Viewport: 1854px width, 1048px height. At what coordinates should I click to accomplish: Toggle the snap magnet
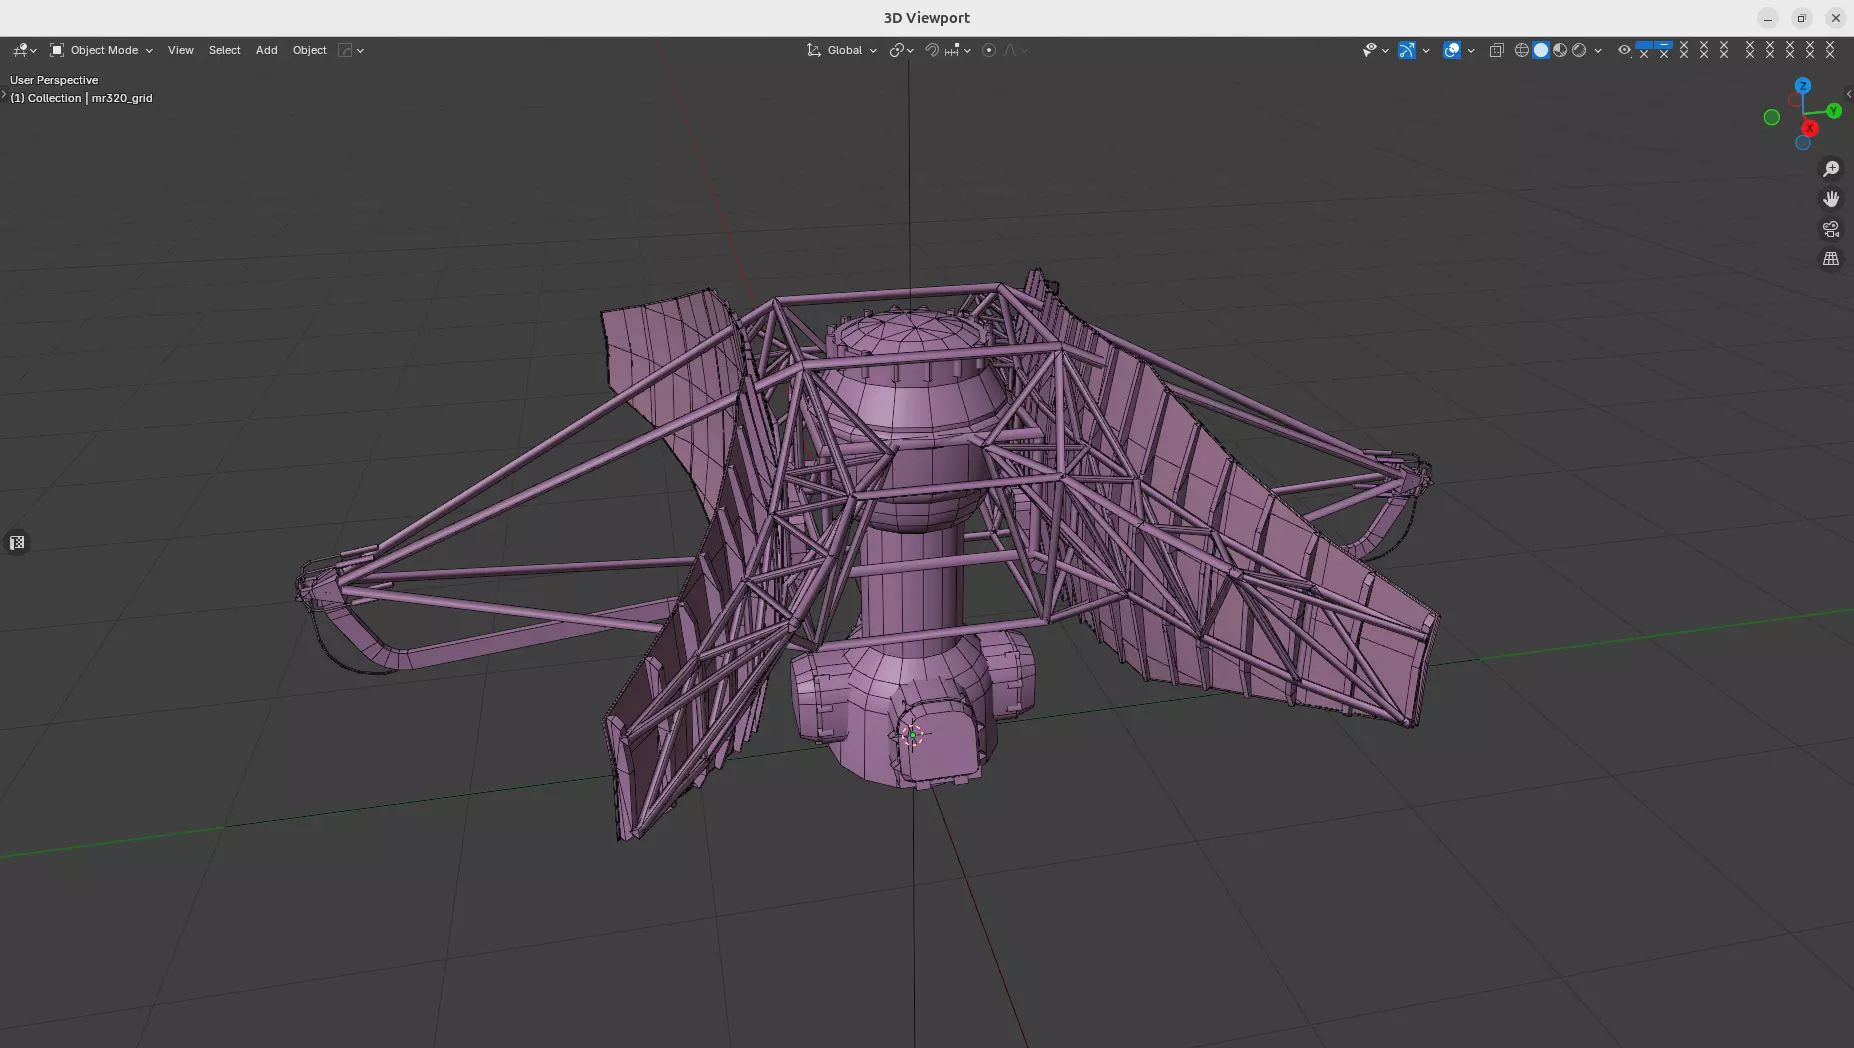(x=931, y=50)
